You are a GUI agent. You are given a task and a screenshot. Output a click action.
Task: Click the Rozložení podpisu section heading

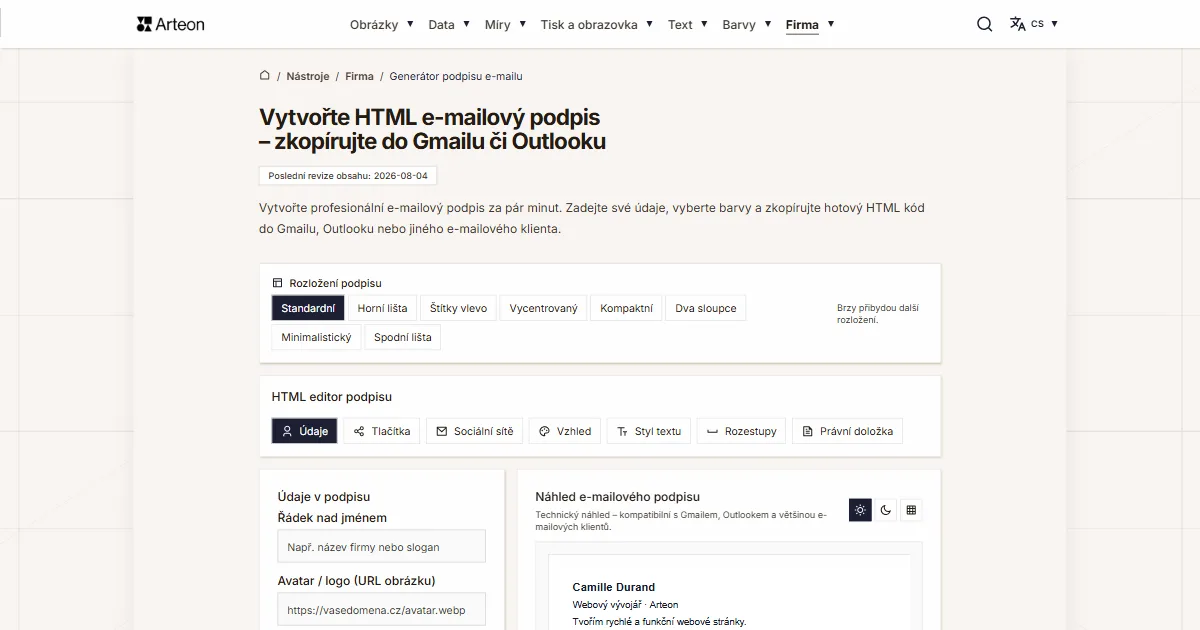335,283
